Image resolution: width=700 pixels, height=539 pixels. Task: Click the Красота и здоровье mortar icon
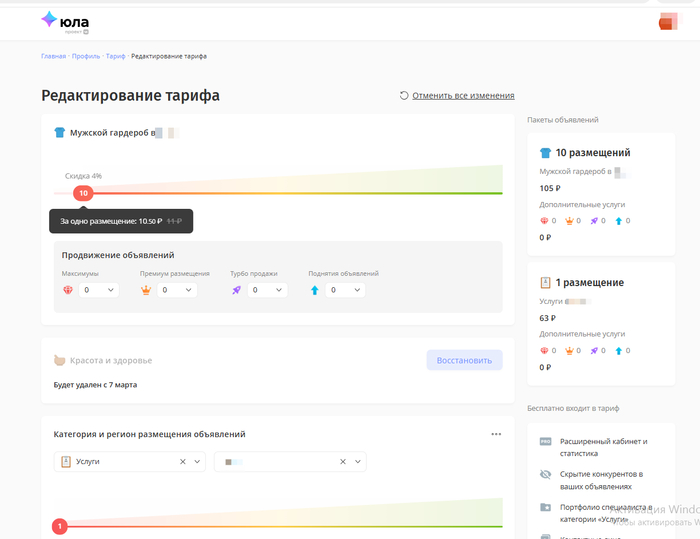pos(59,360)
